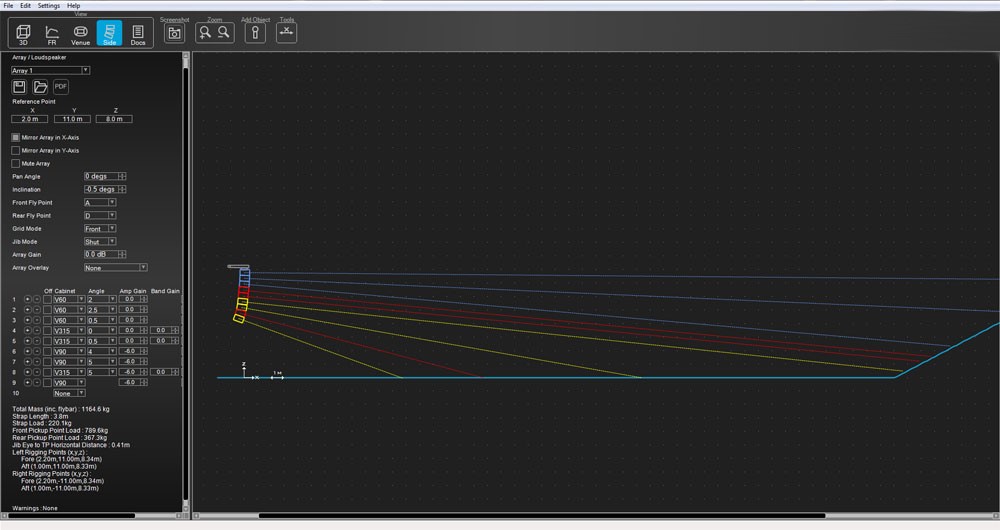The image size is (1000, 530).
Task: Take a screenshot with camera icon
Action: (175, 33)
